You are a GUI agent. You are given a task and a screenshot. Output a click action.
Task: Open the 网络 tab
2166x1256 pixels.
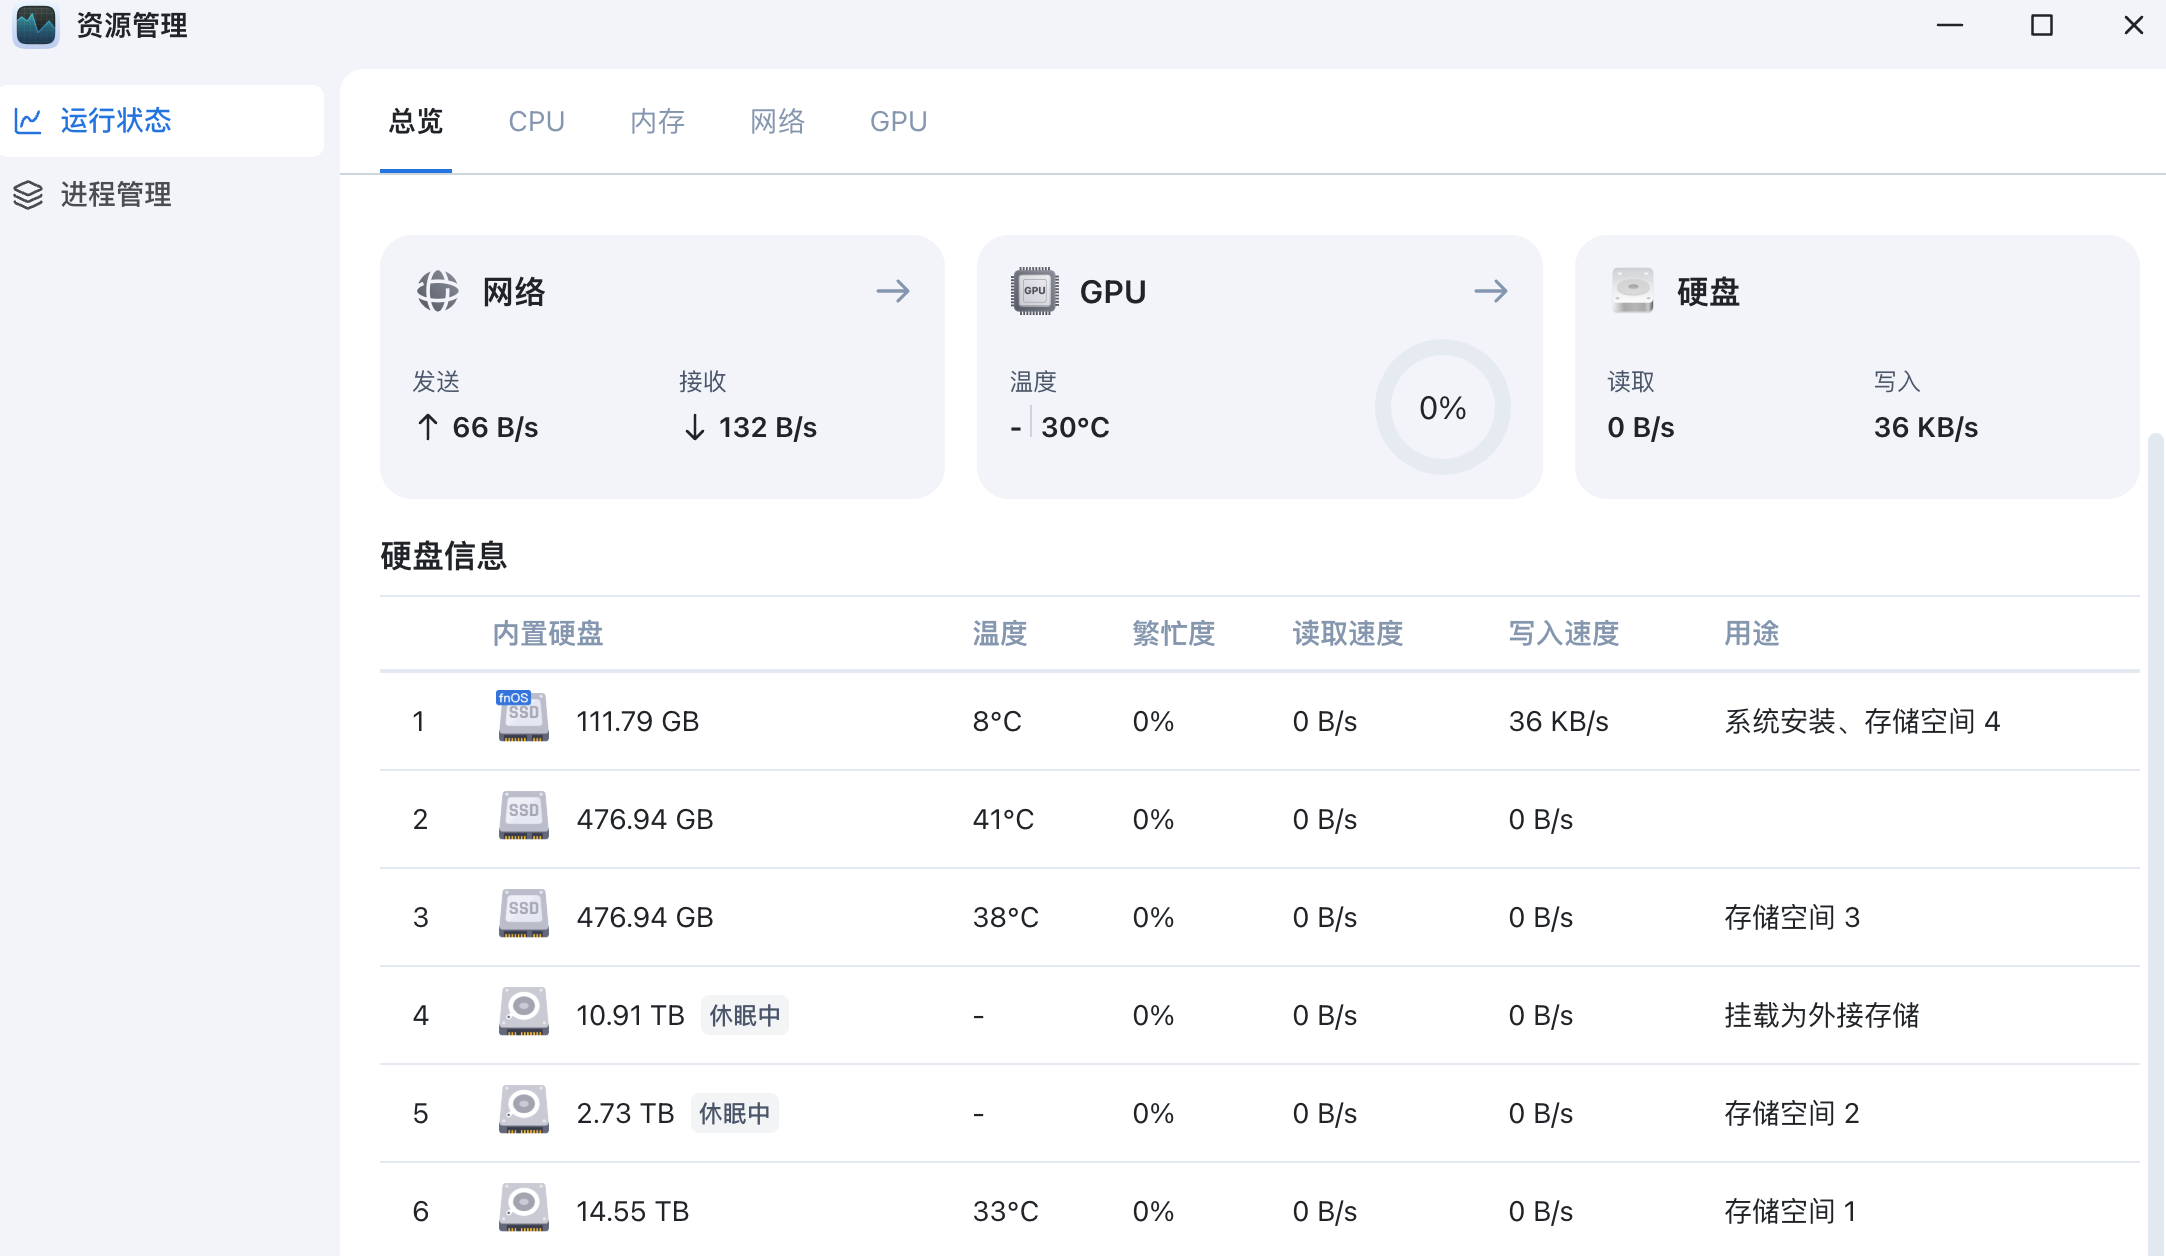[777, 121]
